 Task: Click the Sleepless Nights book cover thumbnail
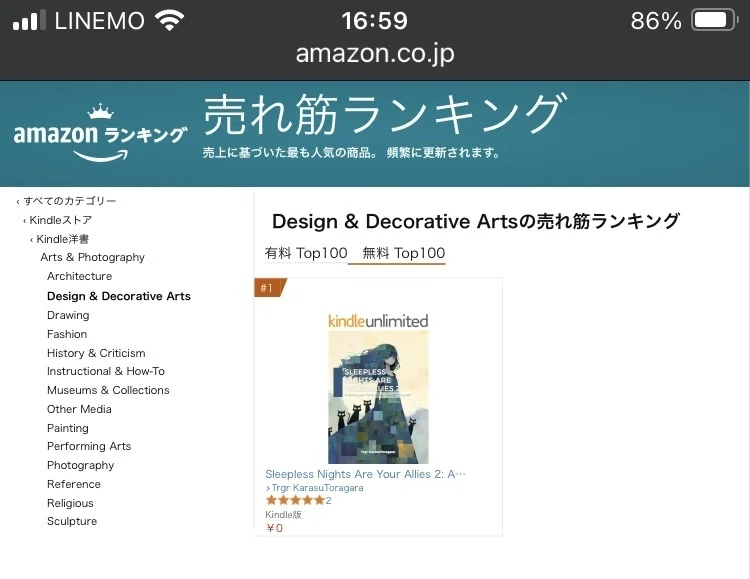(378, 397)
